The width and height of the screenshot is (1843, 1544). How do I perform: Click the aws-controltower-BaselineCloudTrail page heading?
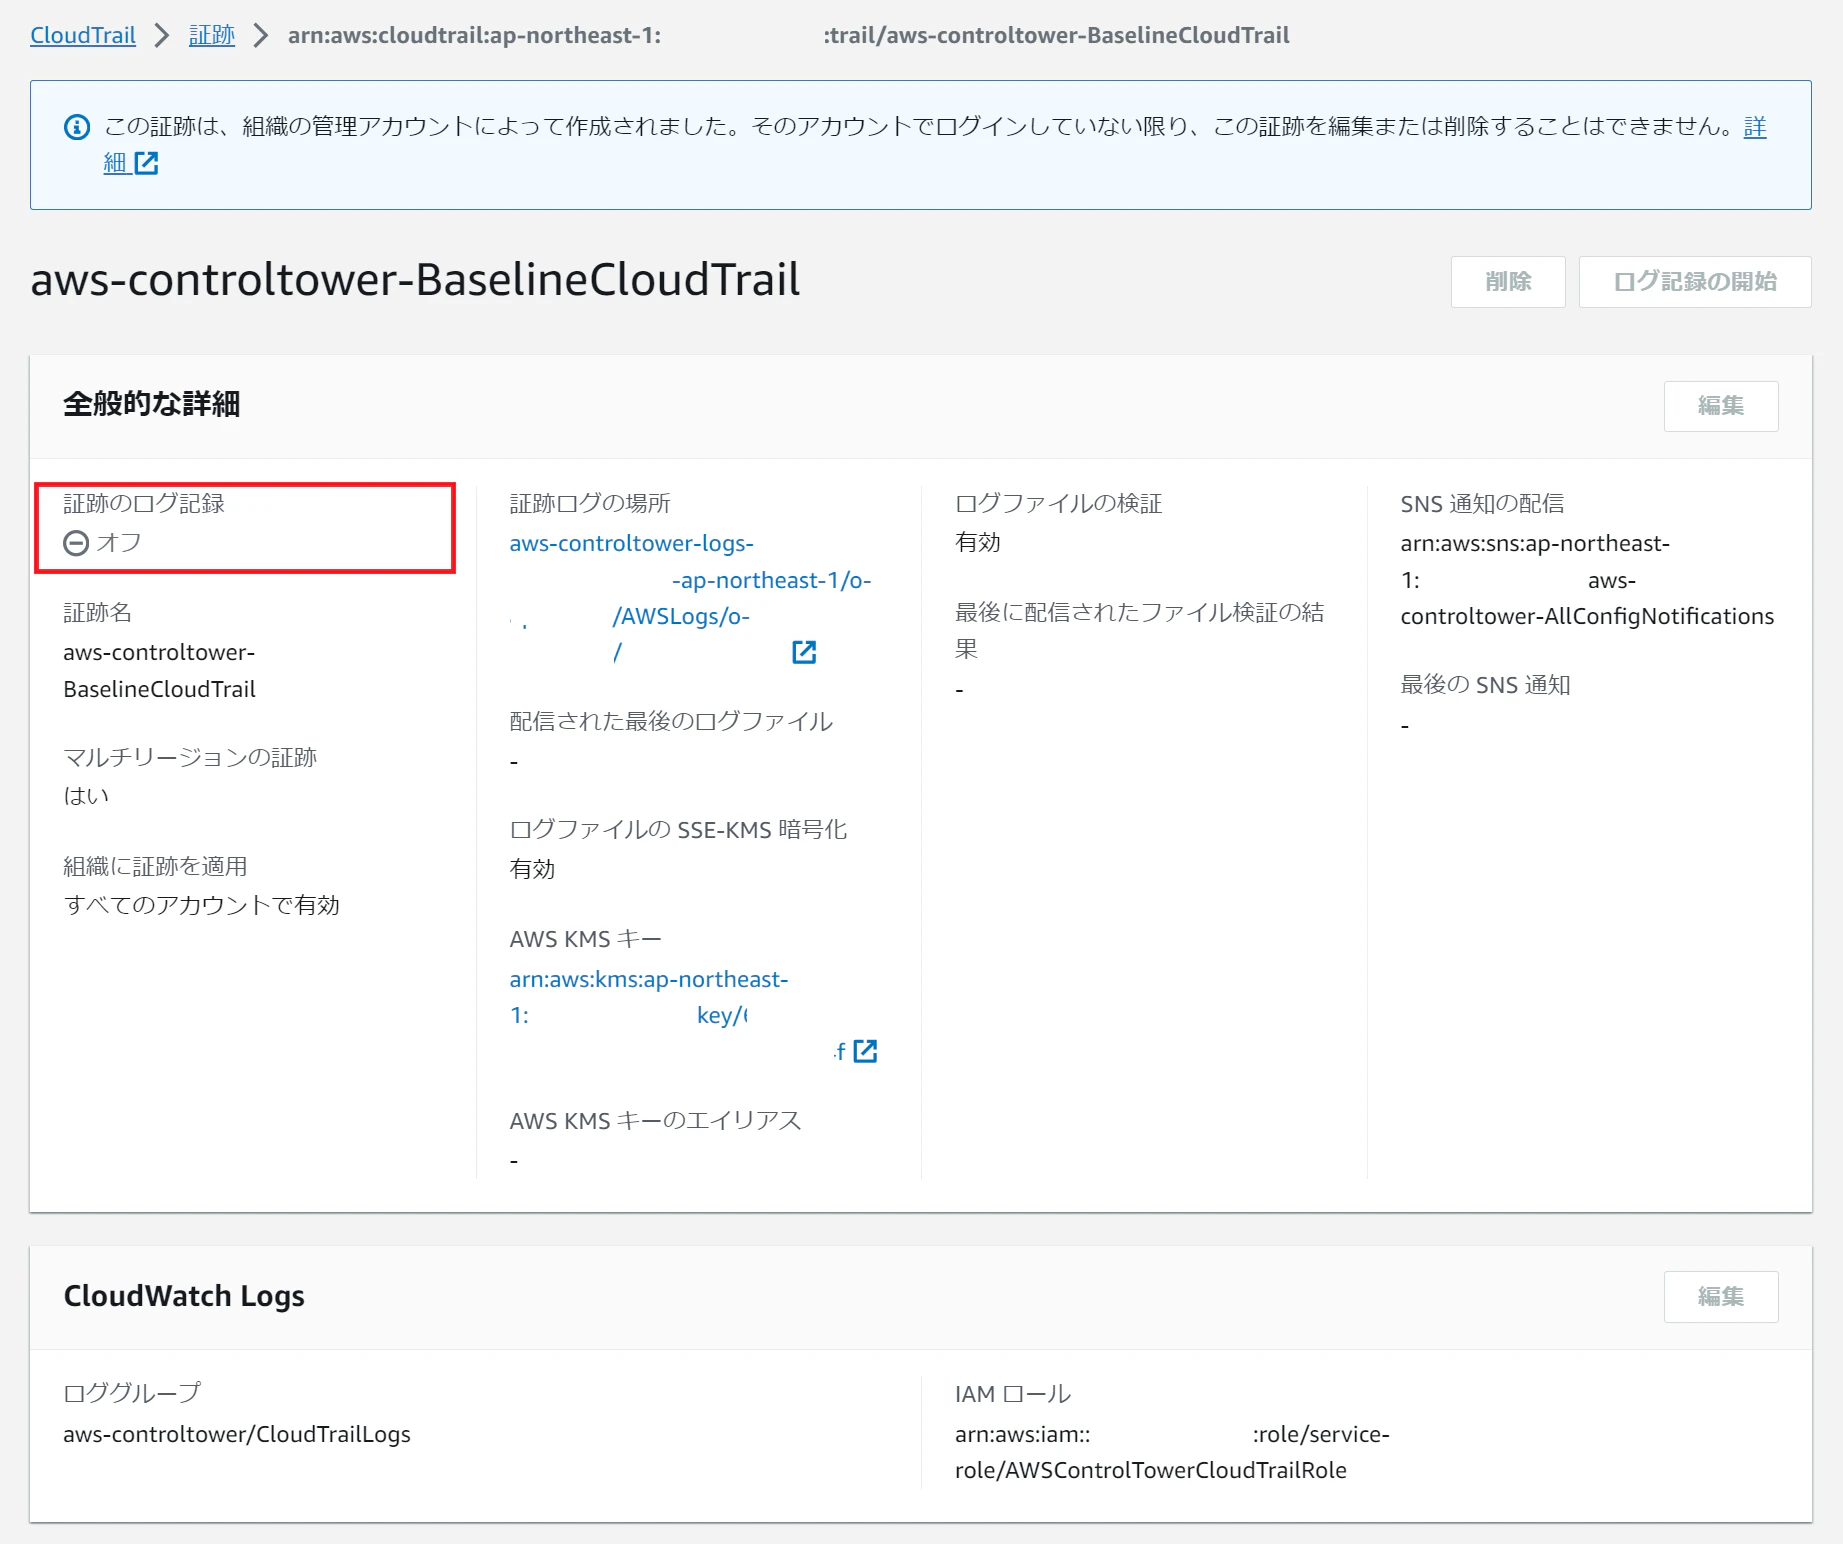[415, 279]
